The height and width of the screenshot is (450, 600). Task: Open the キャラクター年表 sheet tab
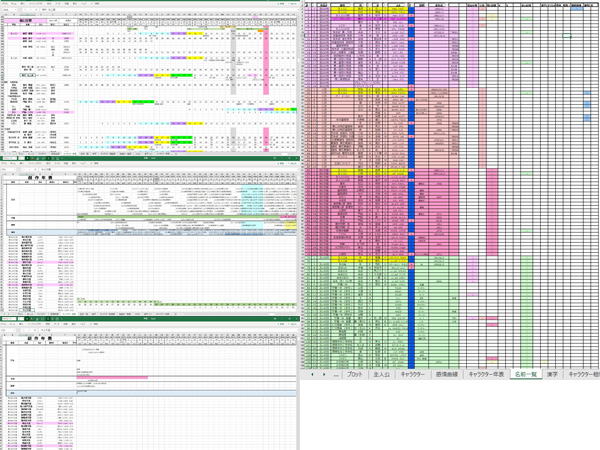(485, 373)
